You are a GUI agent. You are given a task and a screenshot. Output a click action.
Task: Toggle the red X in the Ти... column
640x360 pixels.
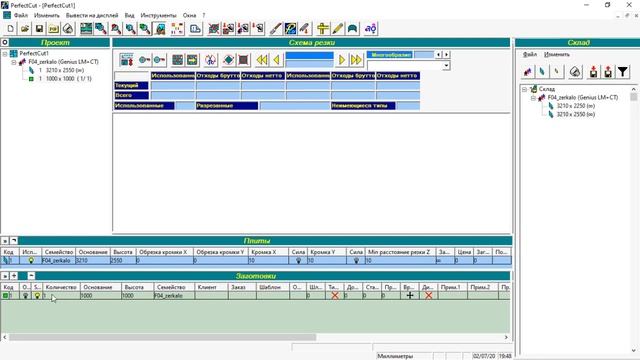335,296
